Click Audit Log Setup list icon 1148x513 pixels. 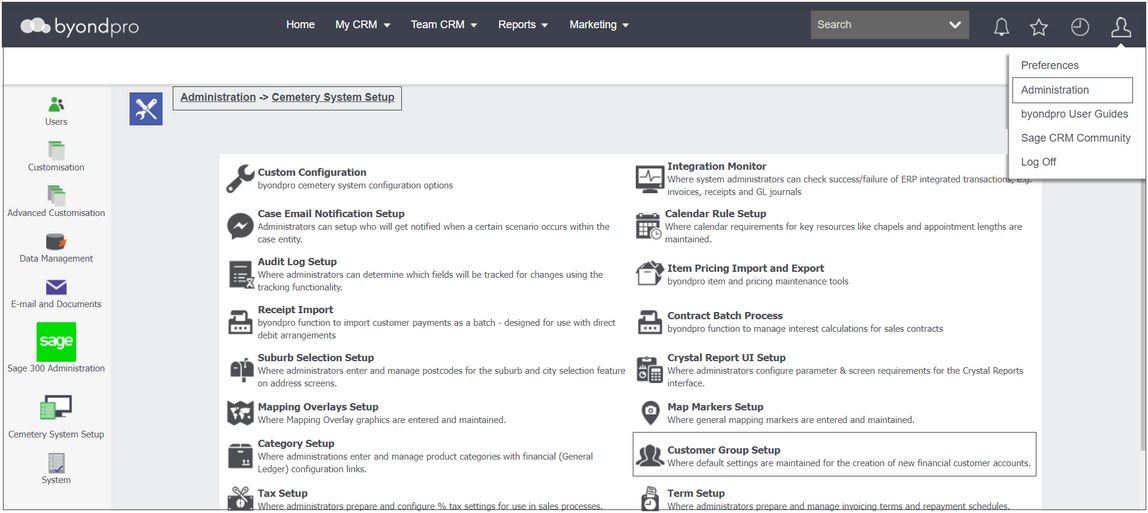(242, 274)
